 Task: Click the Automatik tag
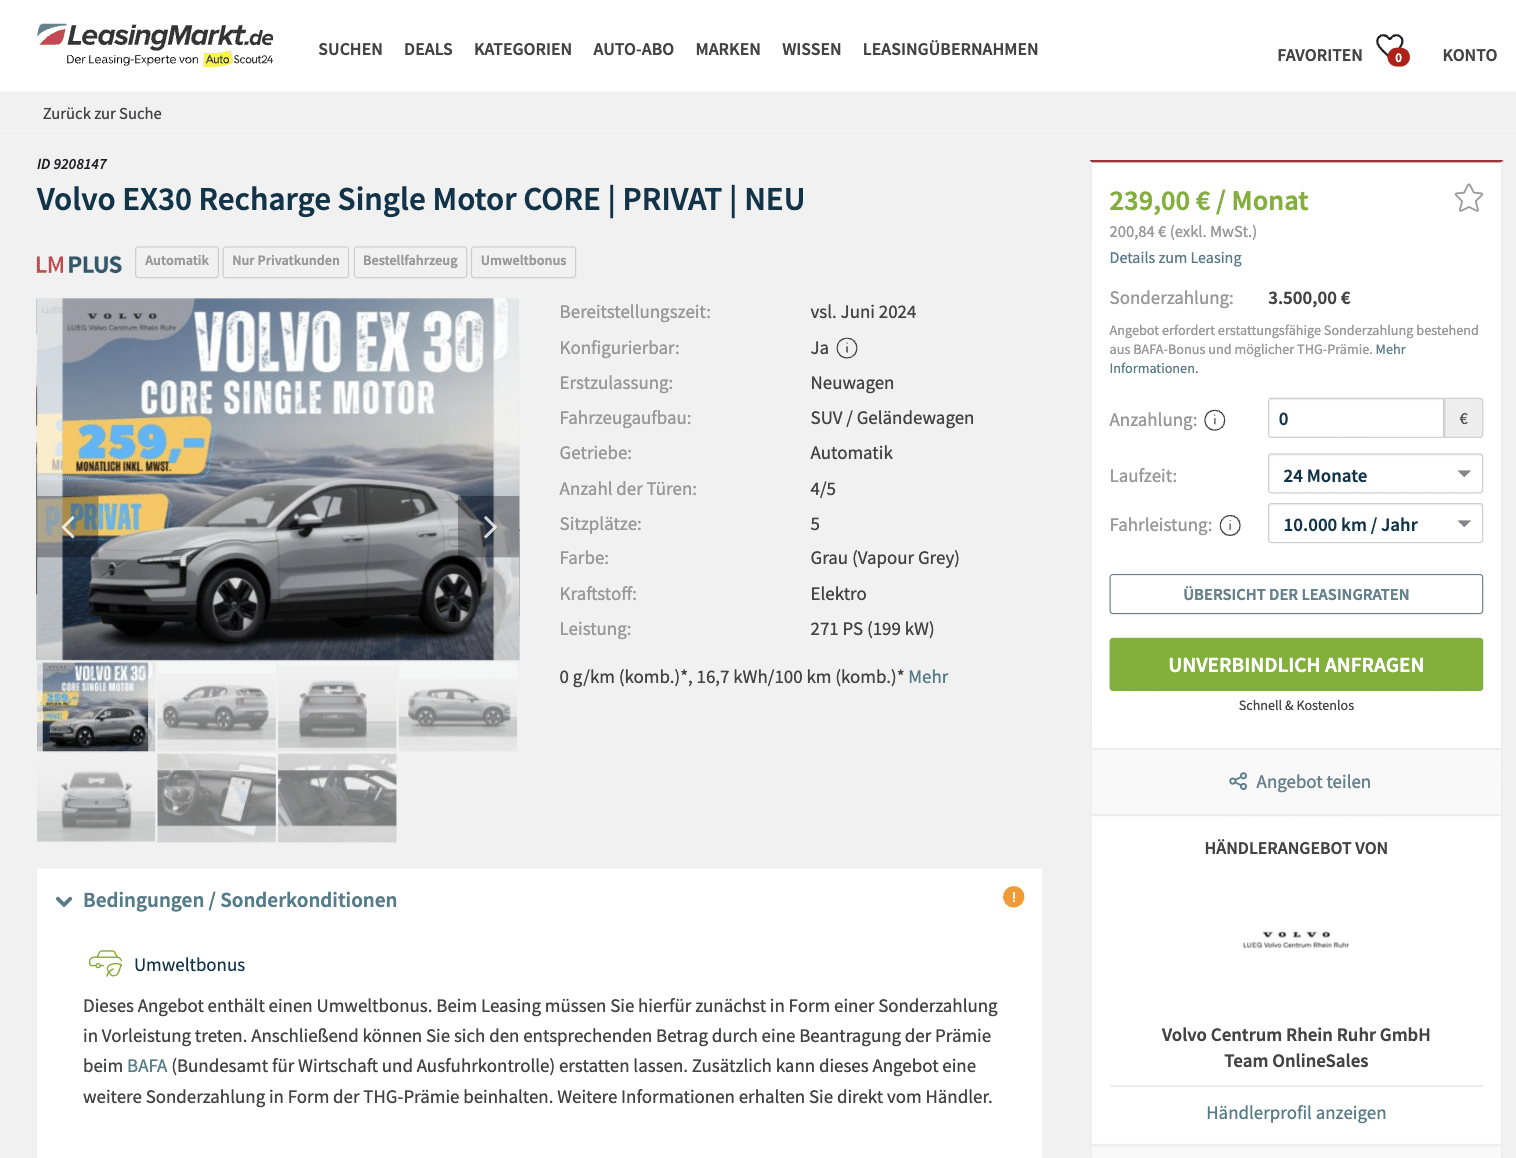pyautogui.click(x=177, y=261)
